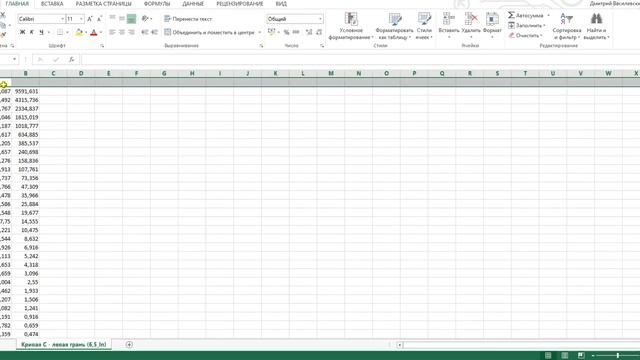Decrease font size with the small A icon
Screen dimensions: 640x360
(x=99, y=19)
